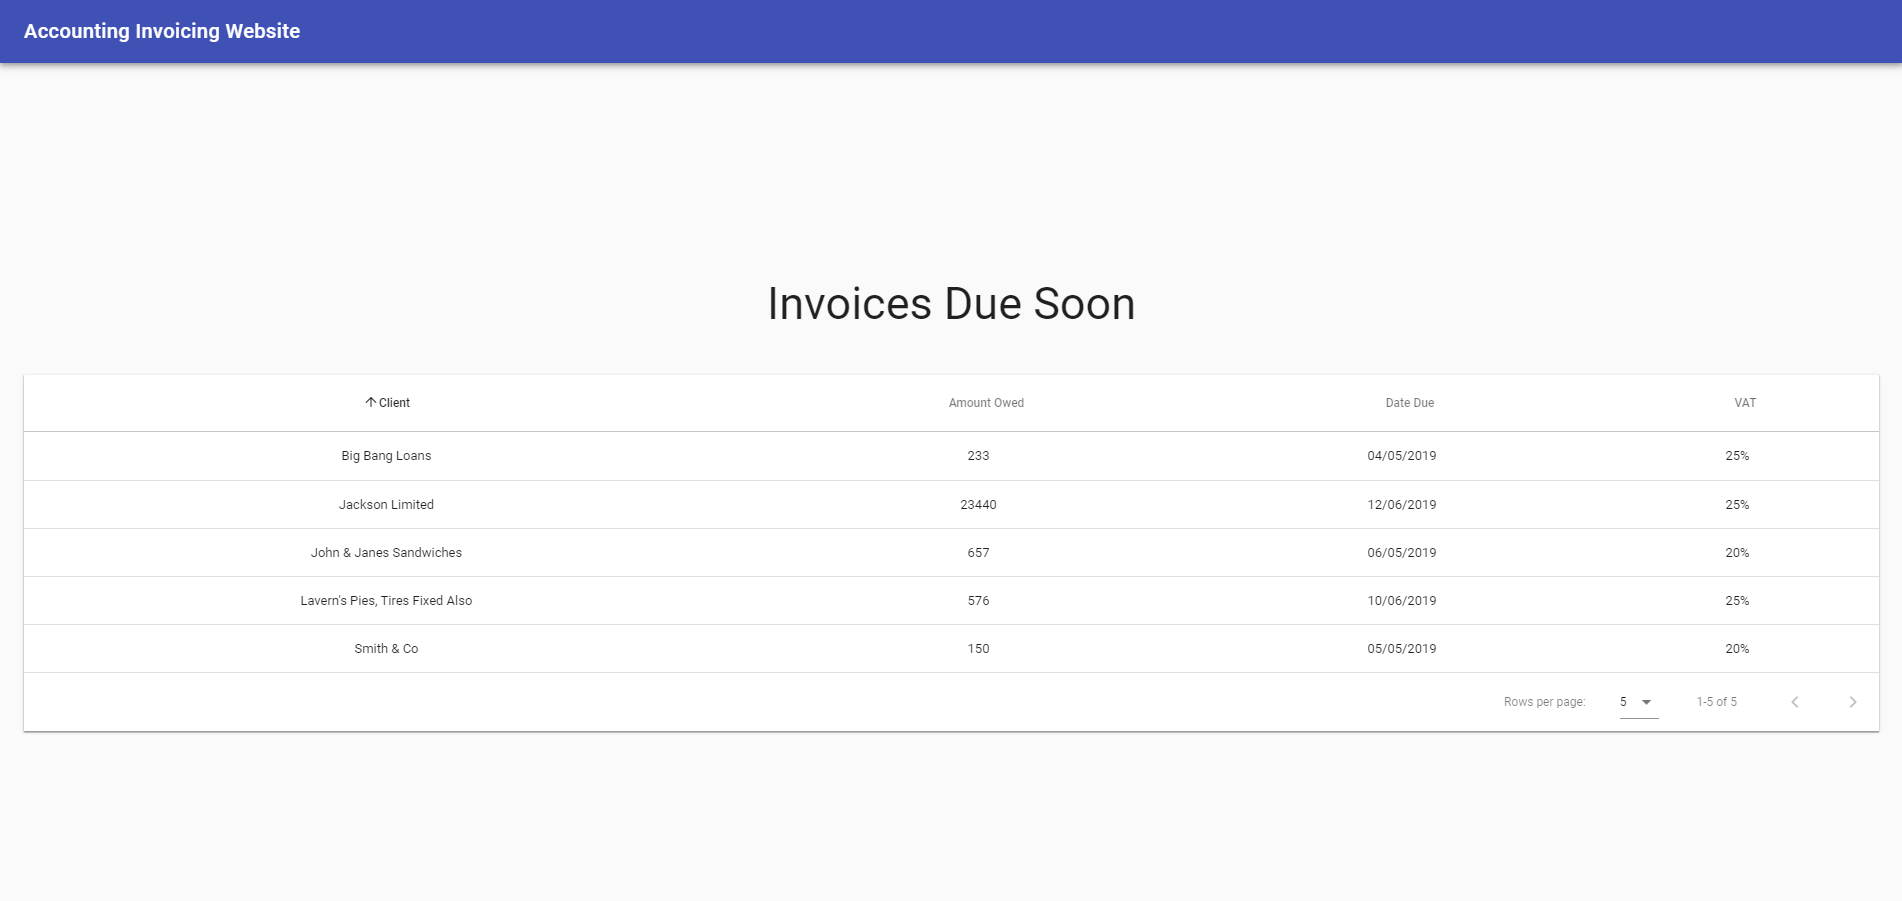Open the rows per page dropdown
This screenshot has width=1902, height=901.
[1638, 702]
